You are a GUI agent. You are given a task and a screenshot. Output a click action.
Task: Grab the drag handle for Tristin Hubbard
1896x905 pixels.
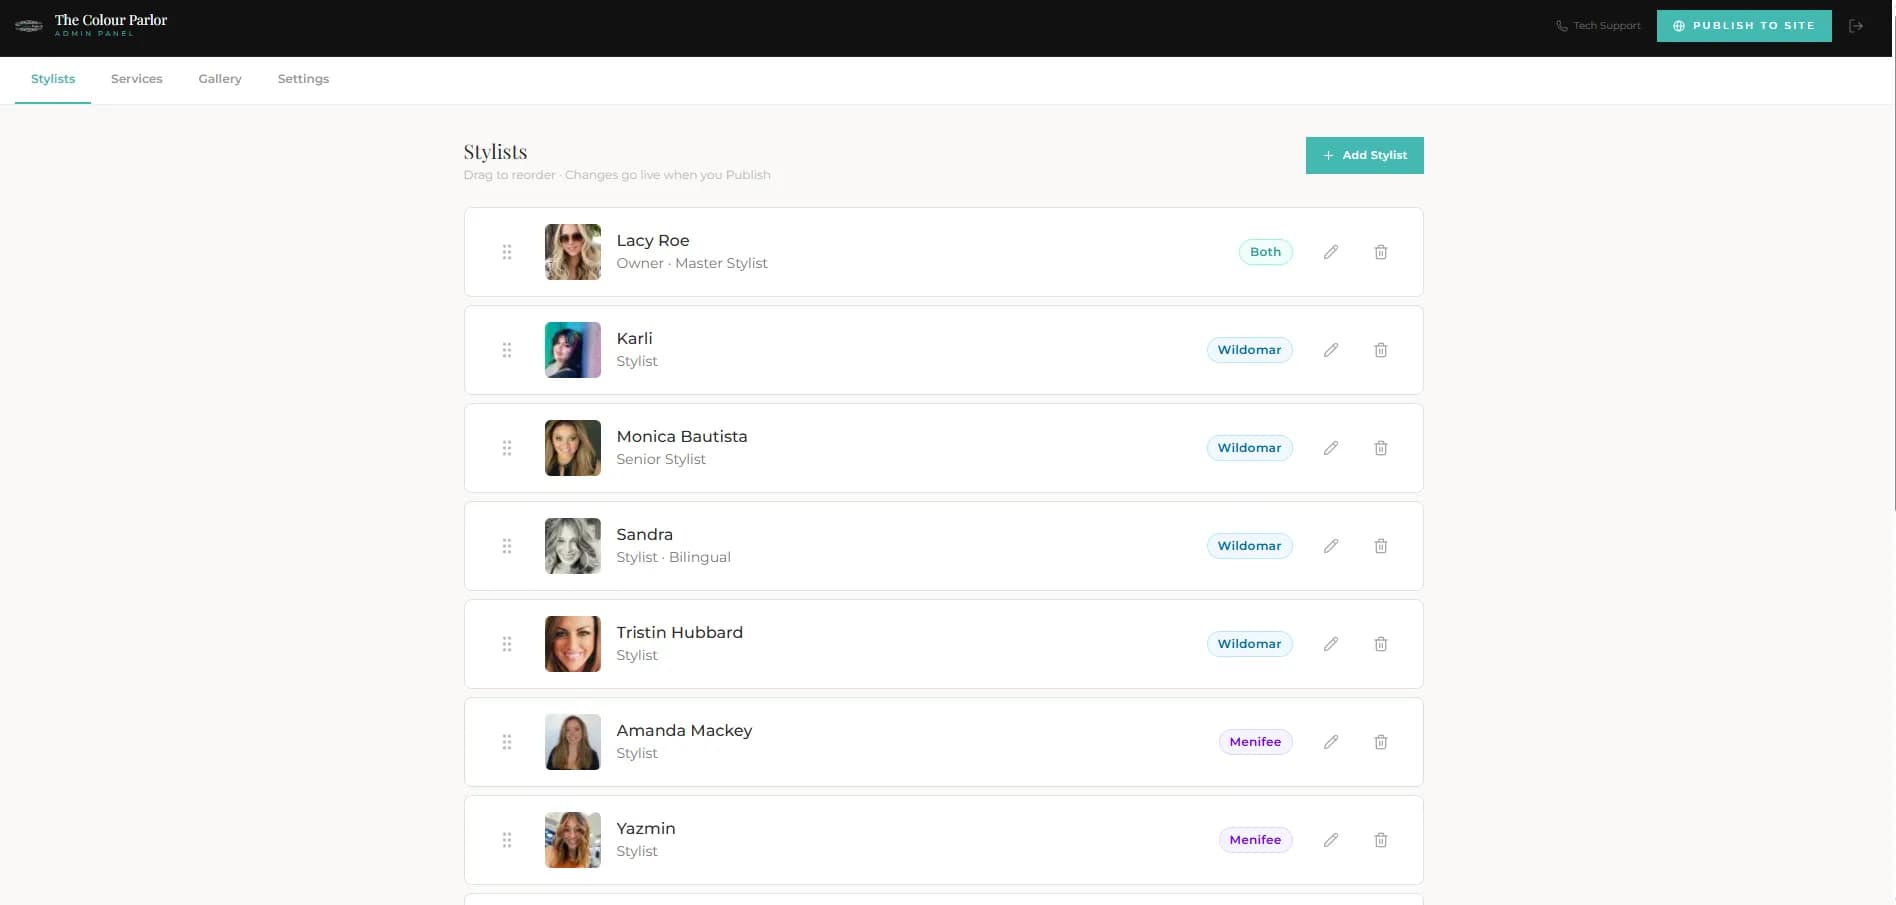[x=507, y=644]
